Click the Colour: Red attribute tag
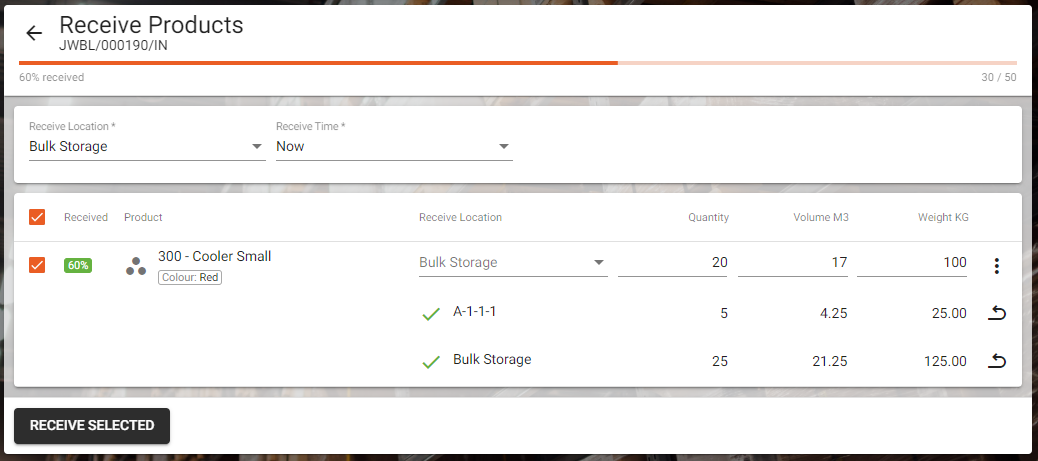Image resolution: width=1038 pixels, height=461 pixels. [x=190, y=278]
